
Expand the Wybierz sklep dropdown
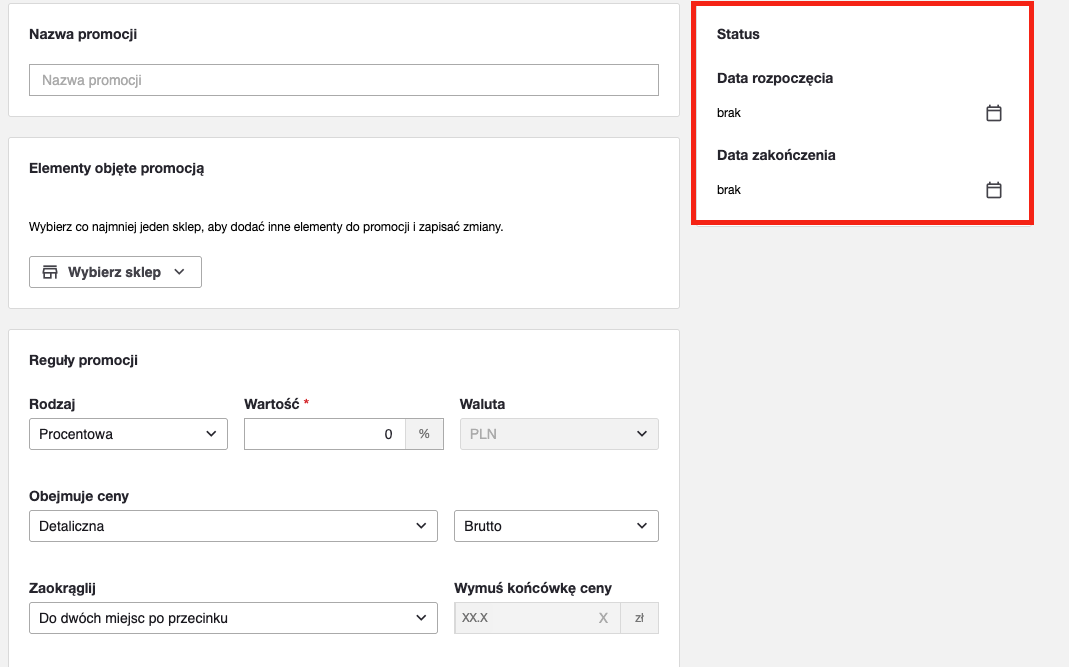click(115, 272)
